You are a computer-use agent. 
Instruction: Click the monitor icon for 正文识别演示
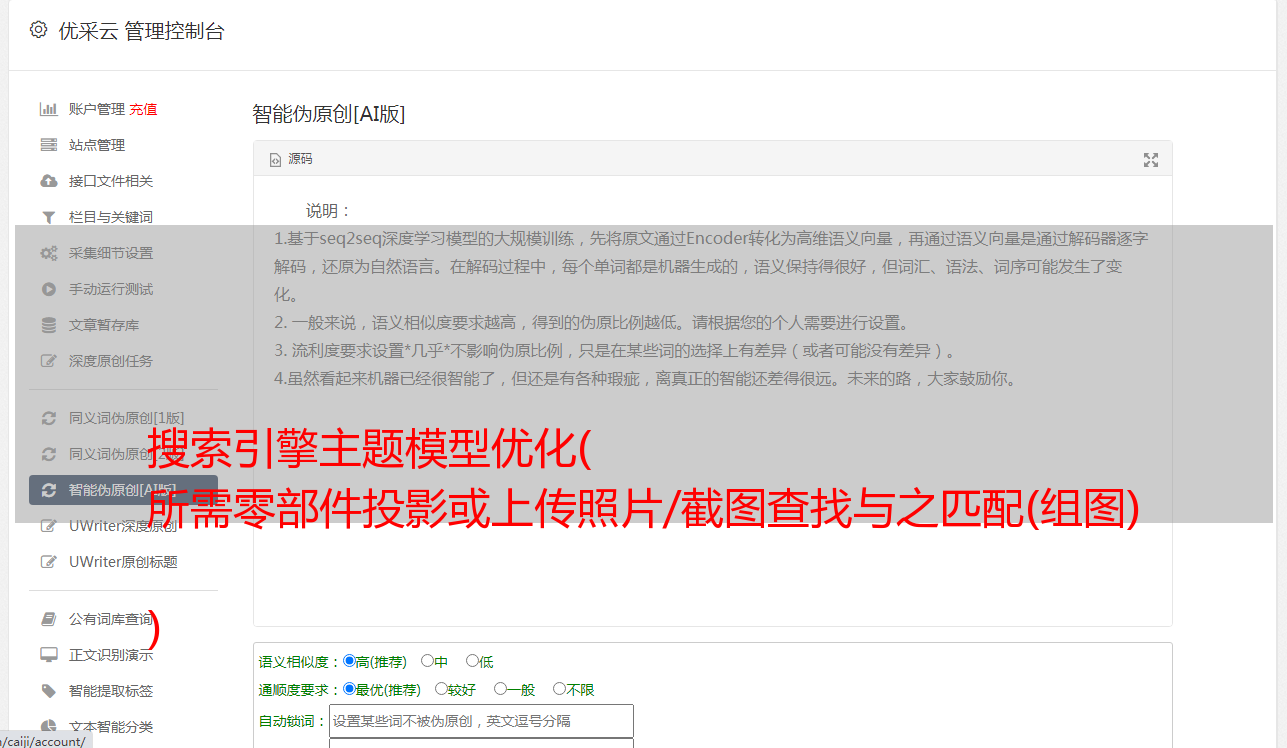coord(48,655)
